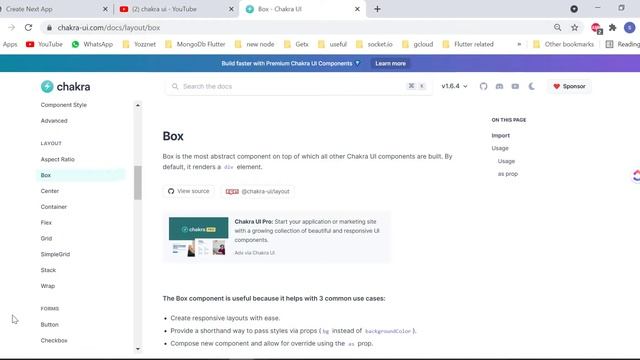Image resolution: width=640 pixels, height=360 pixels.
Task: Go forward with the browser arrow
Action: [11, 28]
